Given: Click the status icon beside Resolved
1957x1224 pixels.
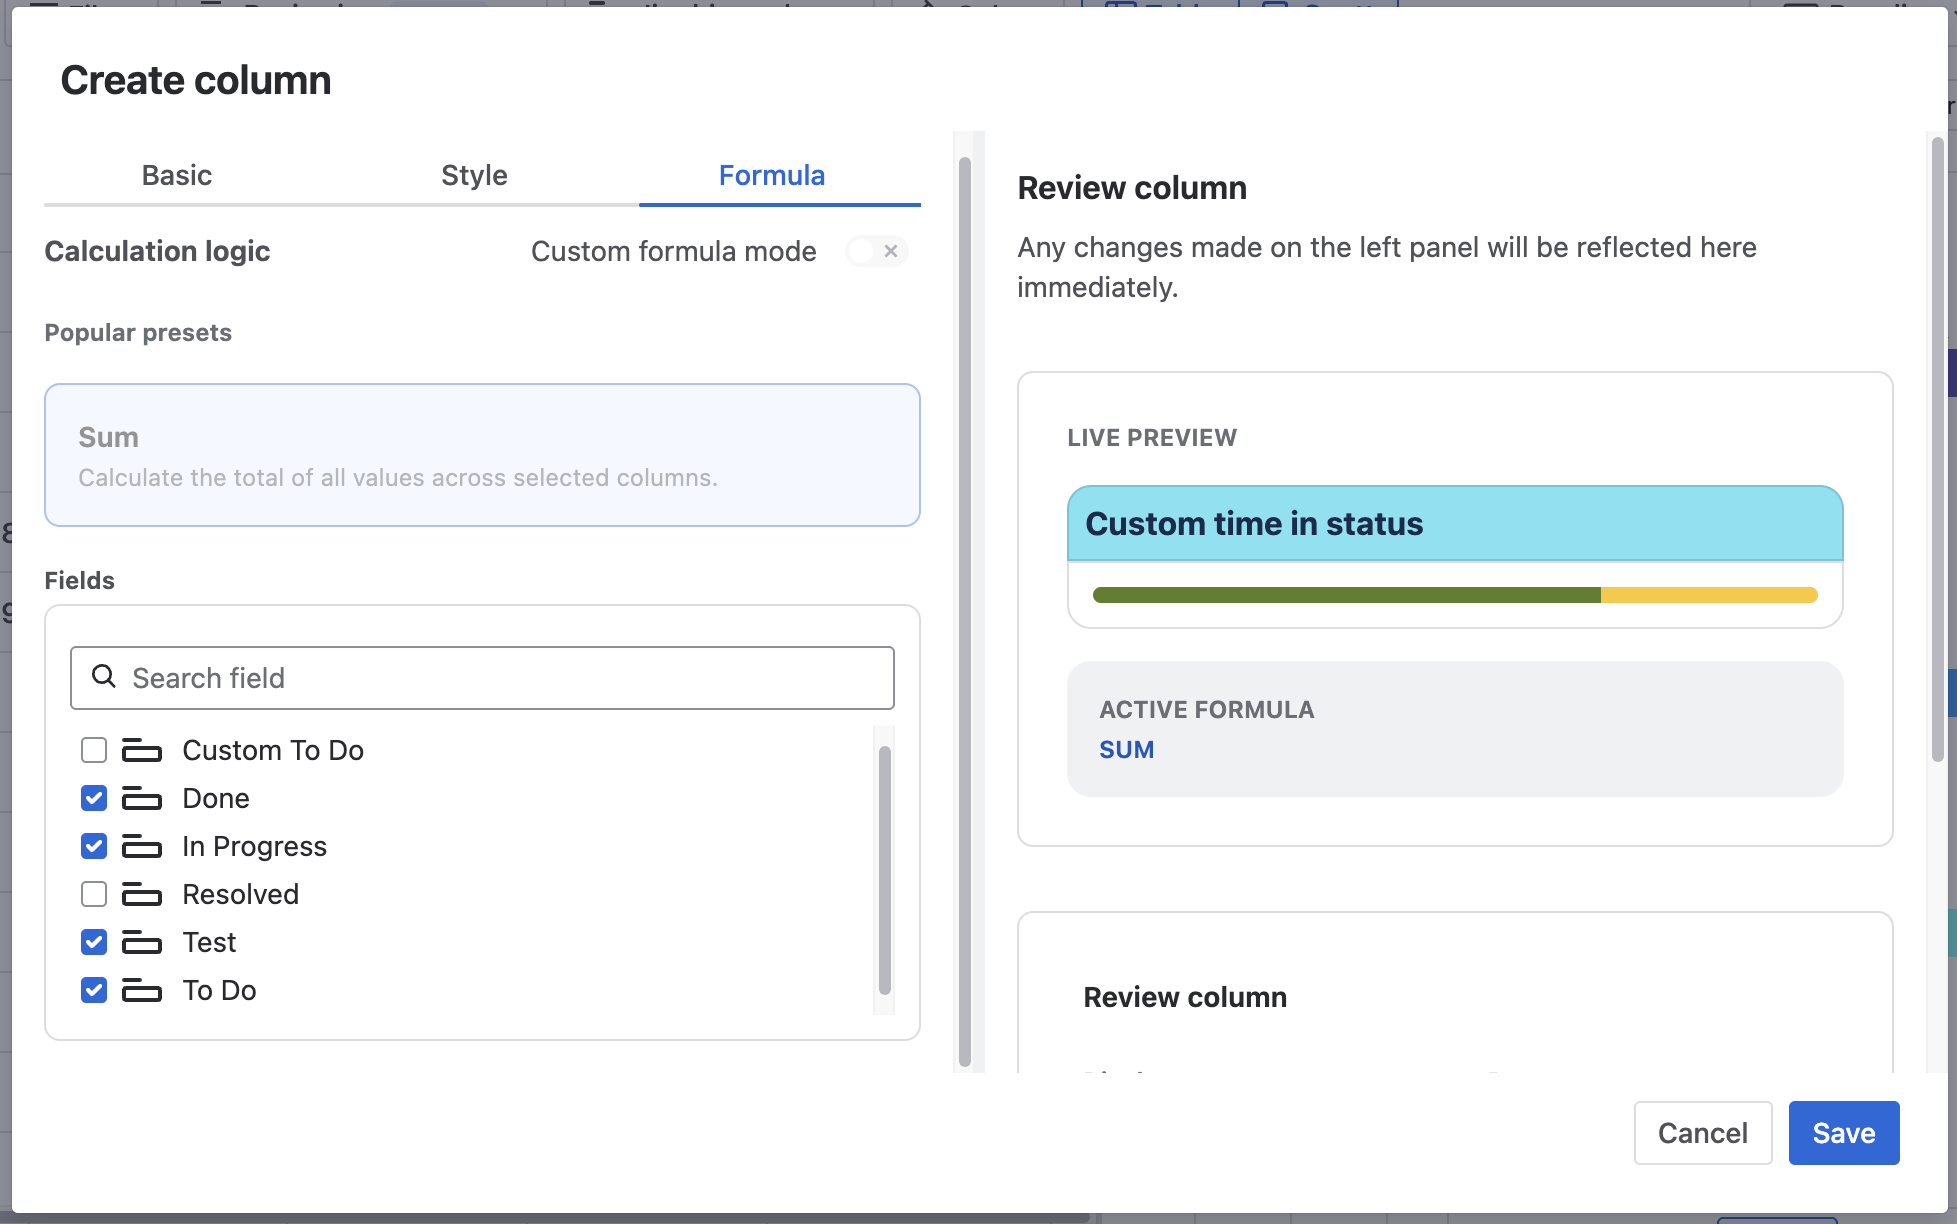Looking at the screenshot, I should point(141,894).
